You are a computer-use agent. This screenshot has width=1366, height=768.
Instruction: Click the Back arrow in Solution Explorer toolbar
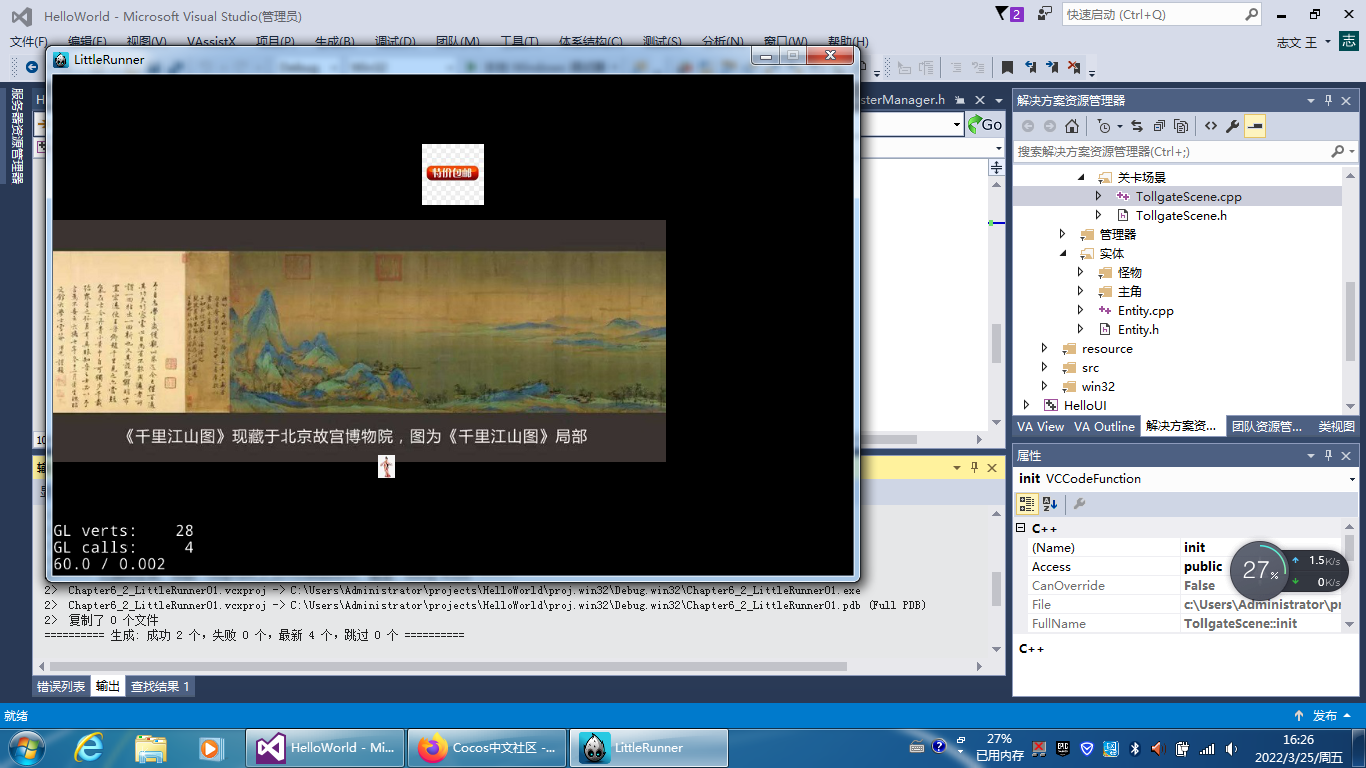tap(1028, 126)
